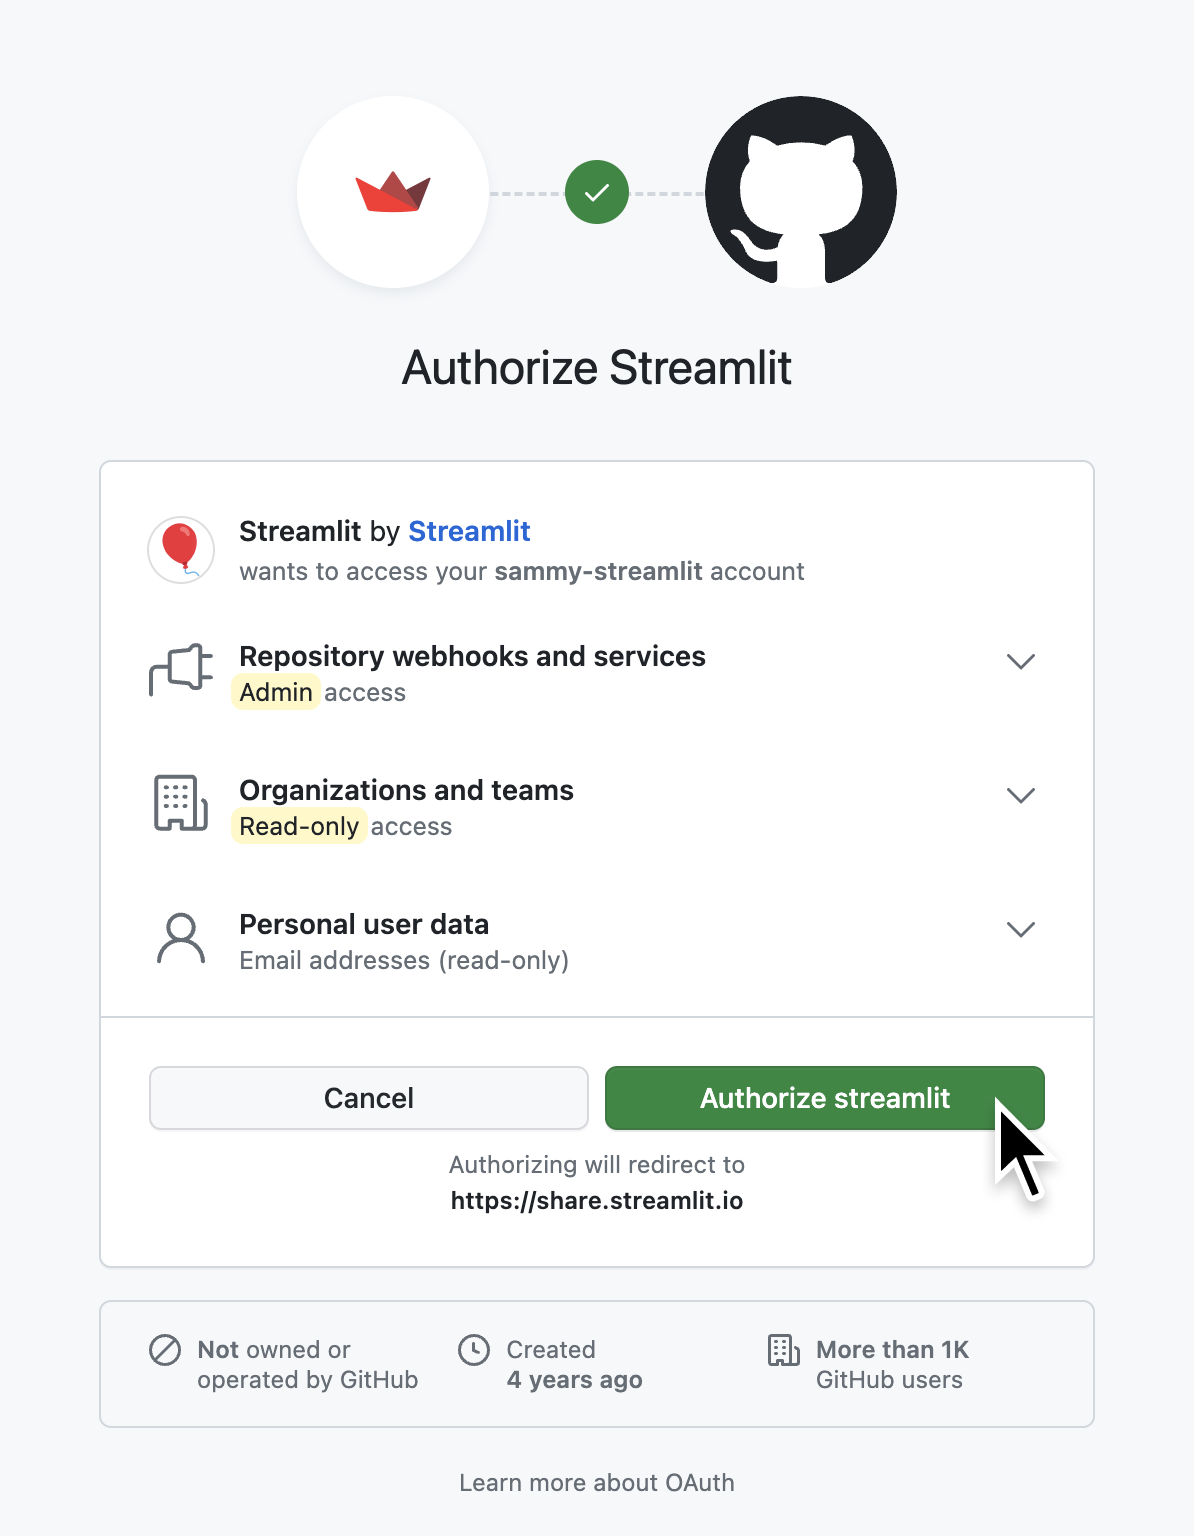Click the building icon by GitHub users

coord(783,1350)
